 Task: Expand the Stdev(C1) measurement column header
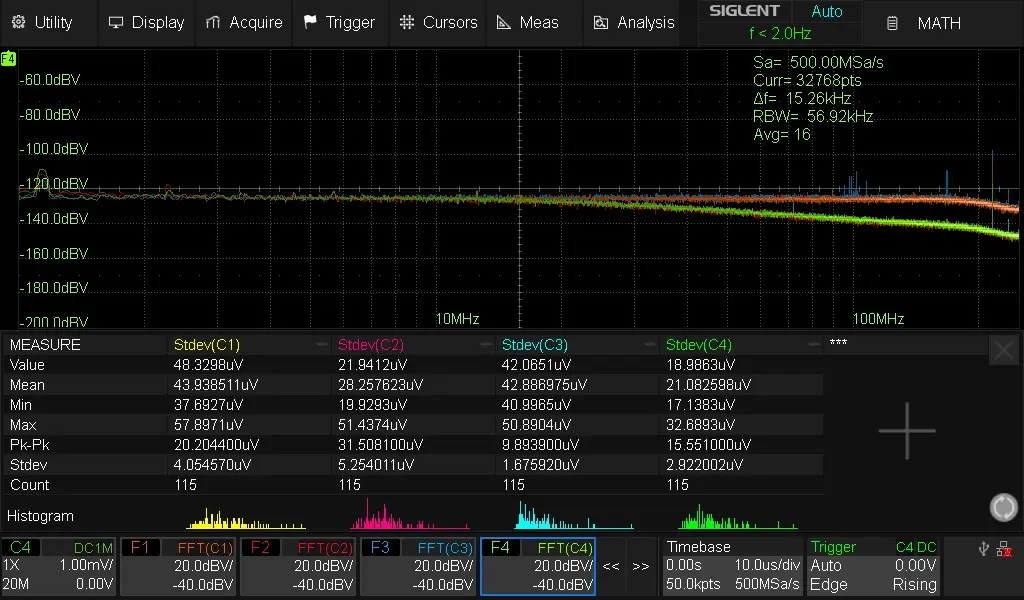click(248, 345)
